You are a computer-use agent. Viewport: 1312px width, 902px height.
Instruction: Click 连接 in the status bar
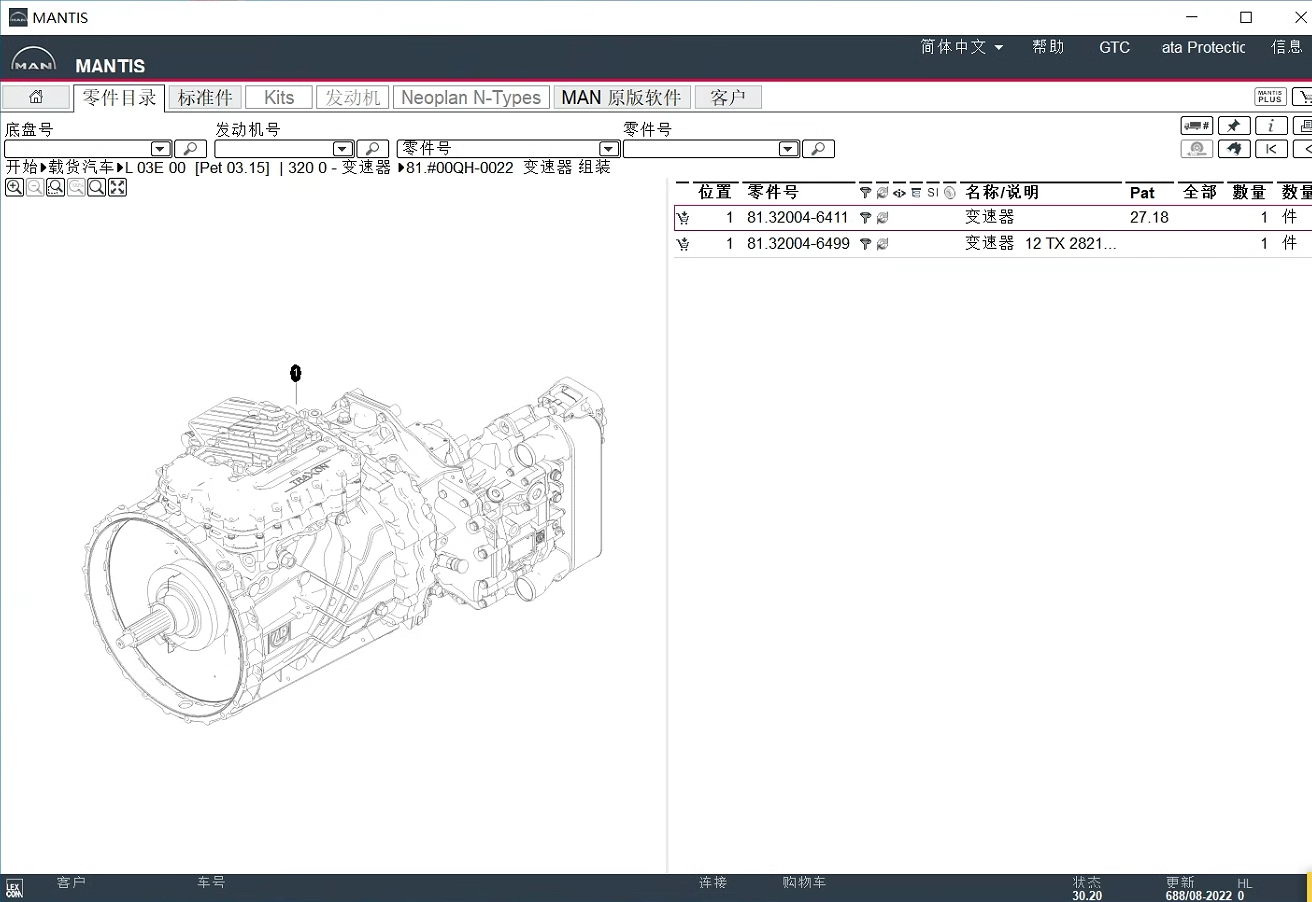coord(713,883)
